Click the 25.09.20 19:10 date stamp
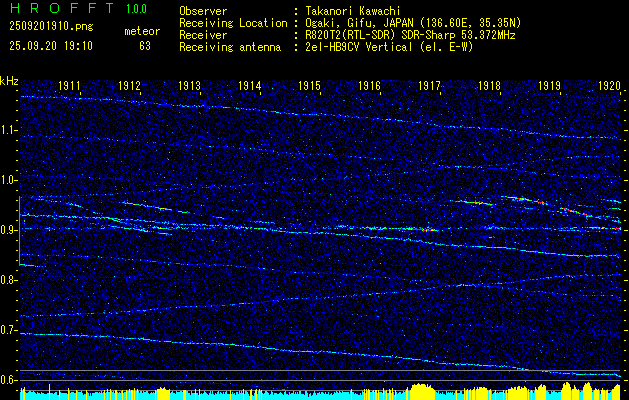The width and height of the screenshot is (629, 400). (x=48, y=45)
